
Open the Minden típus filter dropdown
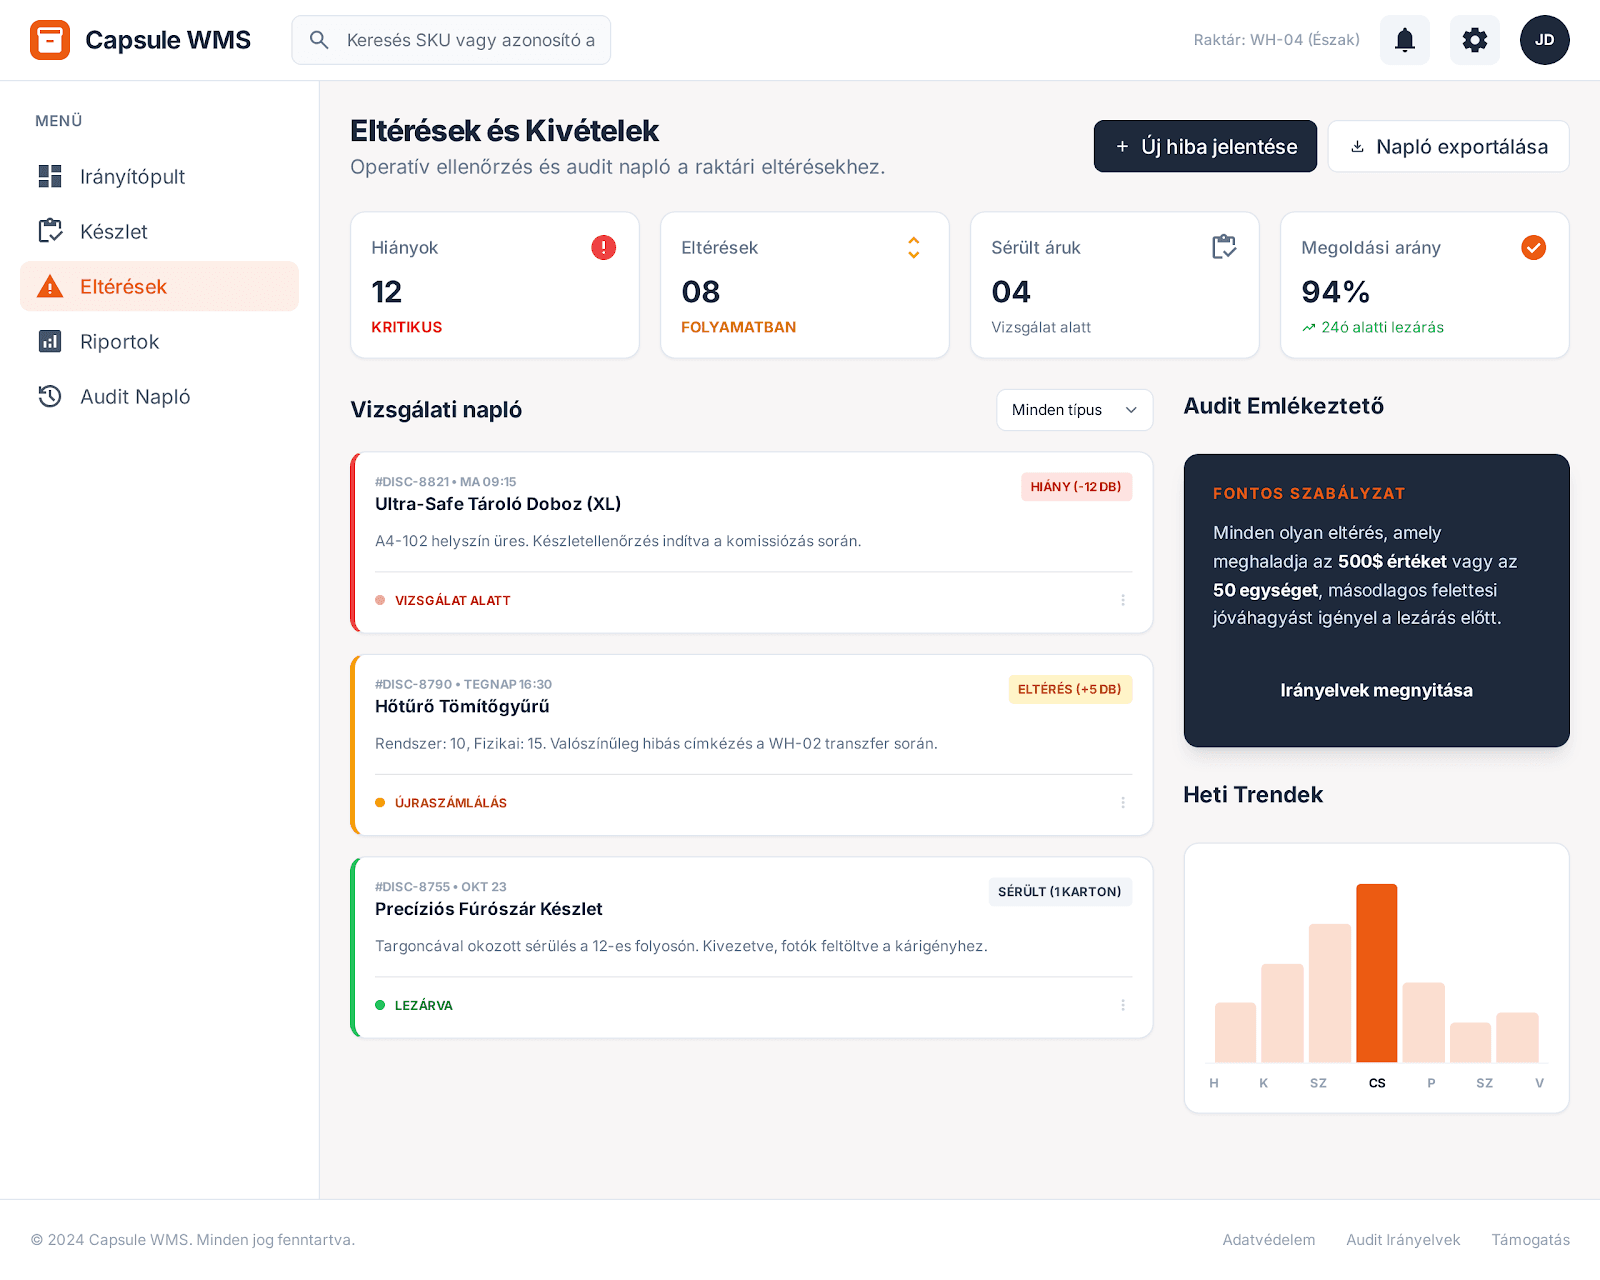point(1074,410)
